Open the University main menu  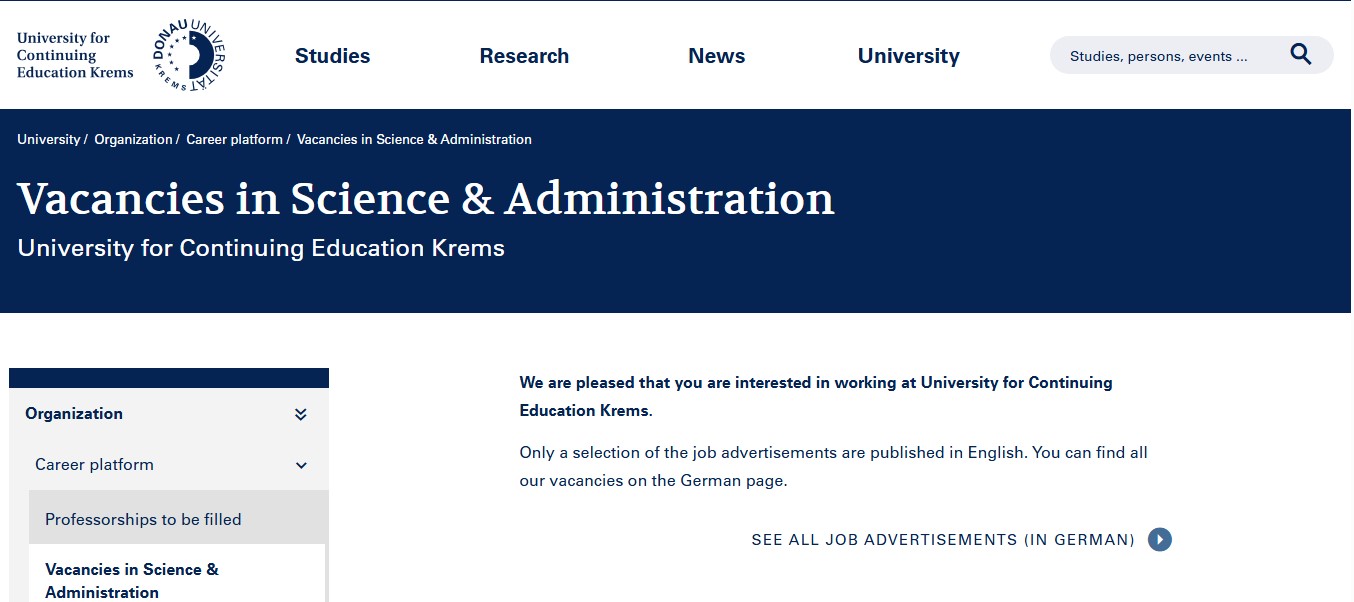(908, 56)
